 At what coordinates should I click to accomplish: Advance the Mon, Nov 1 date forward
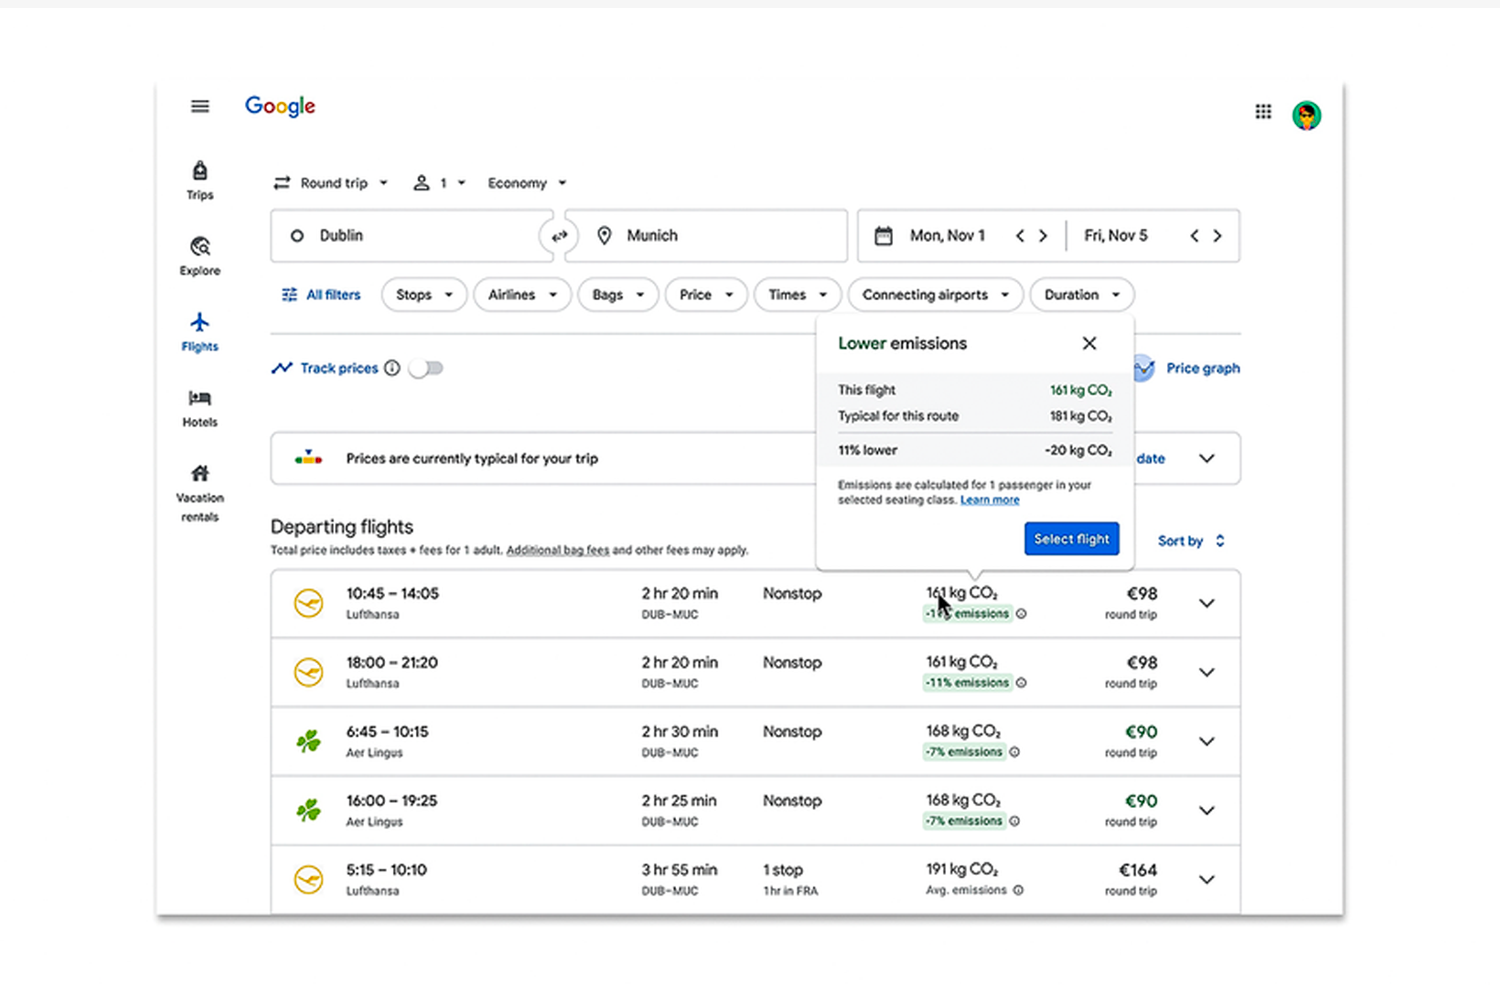[1043, 236]
